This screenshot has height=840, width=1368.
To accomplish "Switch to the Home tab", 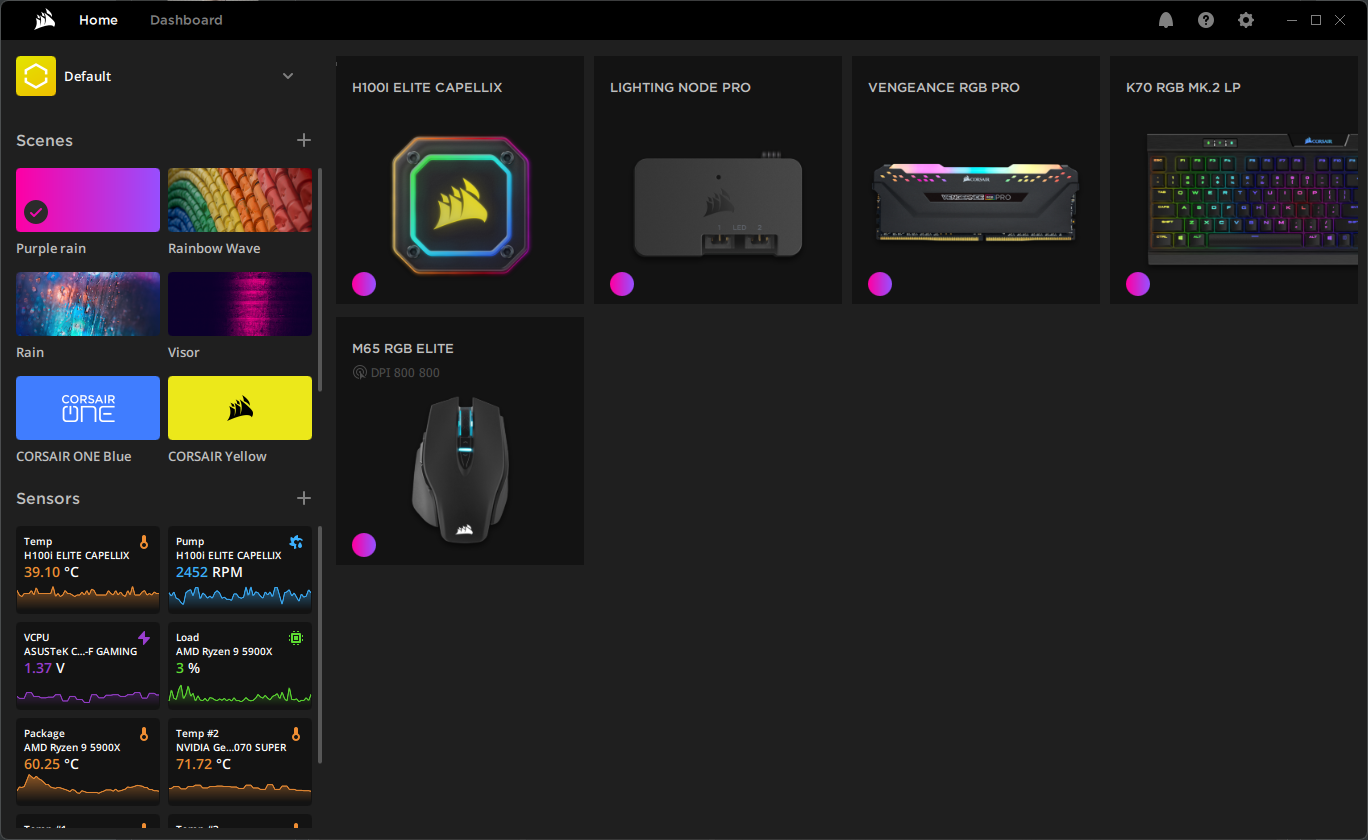I will (98, 20).
